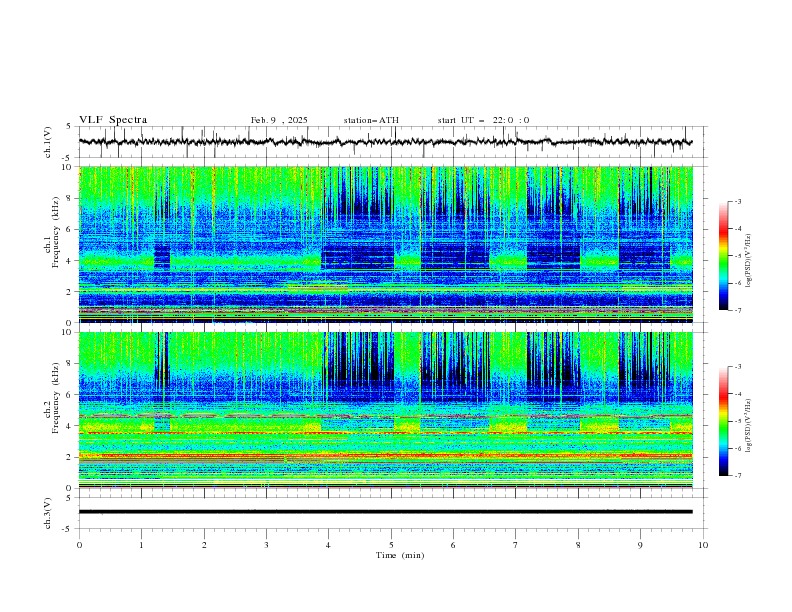792x612 pixels.
Task: Click the "ch.3(V)" axis label
Action: click(x=48, y=513)
